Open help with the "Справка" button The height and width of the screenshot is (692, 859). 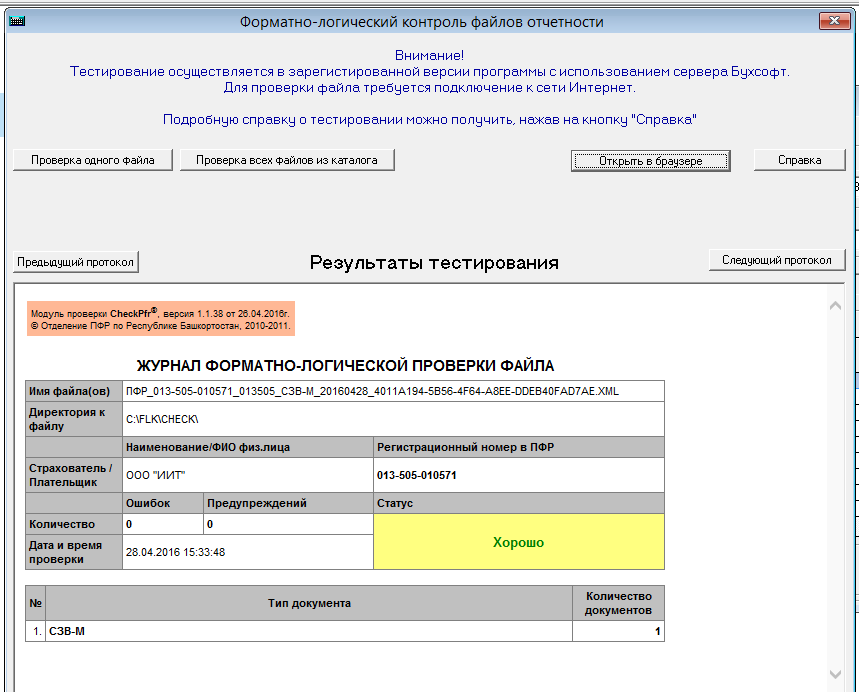(x=799, y=160)
